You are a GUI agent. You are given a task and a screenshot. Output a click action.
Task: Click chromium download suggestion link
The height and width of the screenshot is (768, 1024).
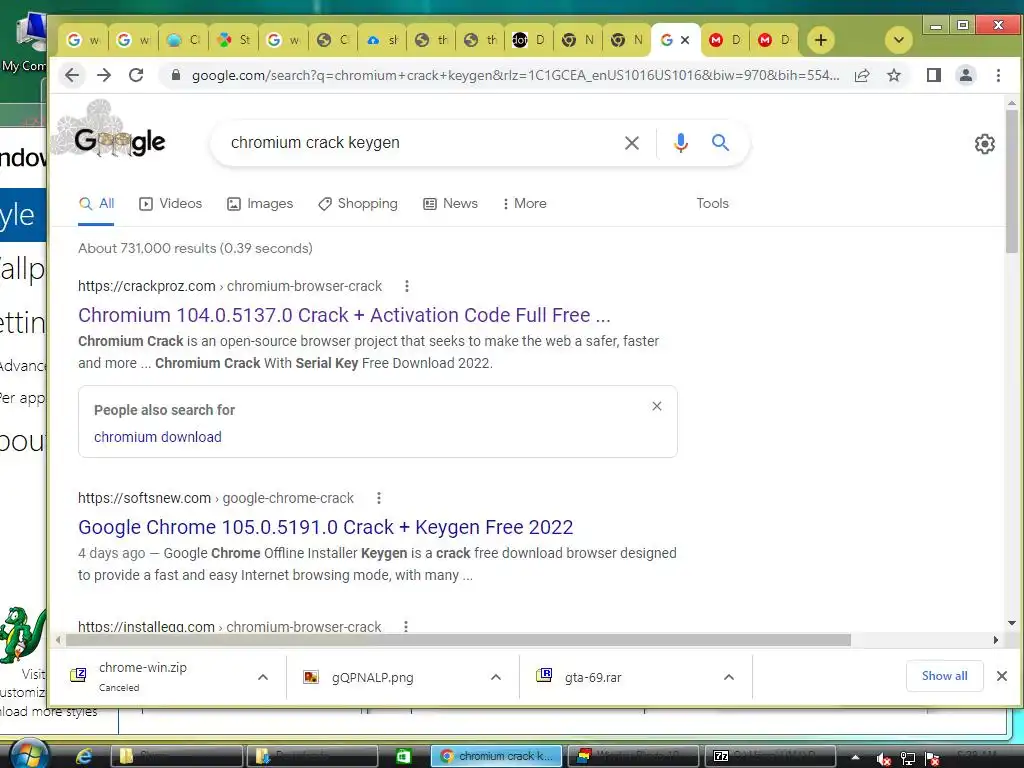click(x=157, y=437)
